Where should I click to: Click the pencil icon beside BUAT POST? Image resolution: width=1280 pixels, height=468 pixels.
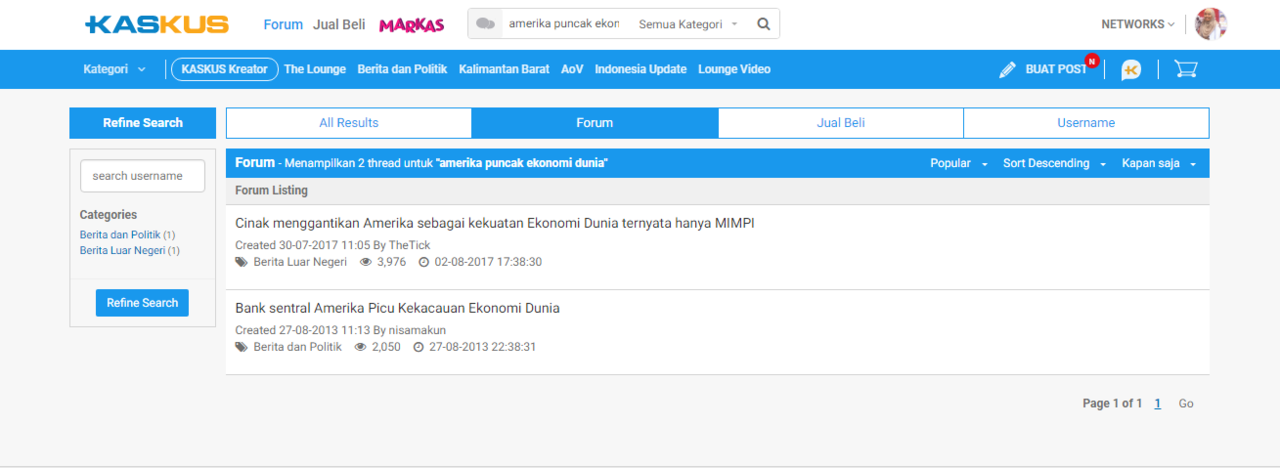point(1007,70)
